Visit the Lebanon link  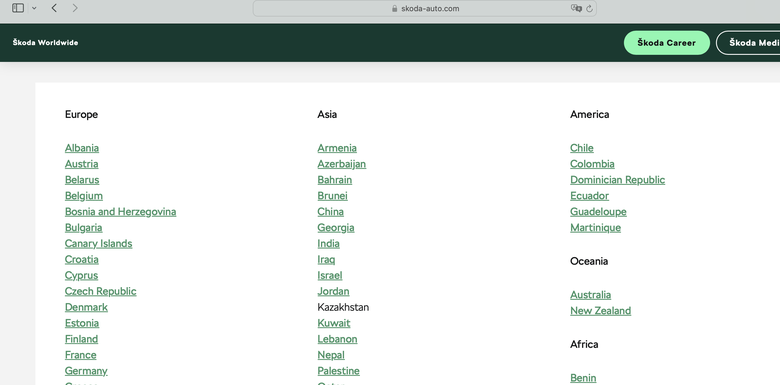[337, 339]
